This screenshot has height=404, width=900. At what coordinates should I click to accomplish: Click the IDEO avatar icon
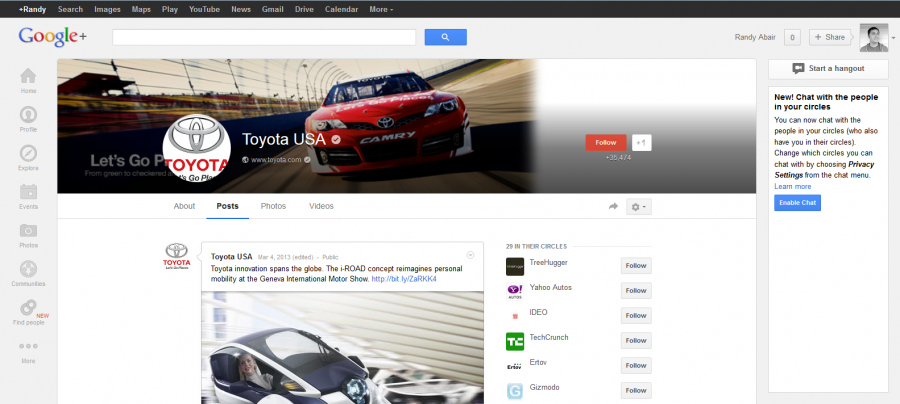coord(515,316)
